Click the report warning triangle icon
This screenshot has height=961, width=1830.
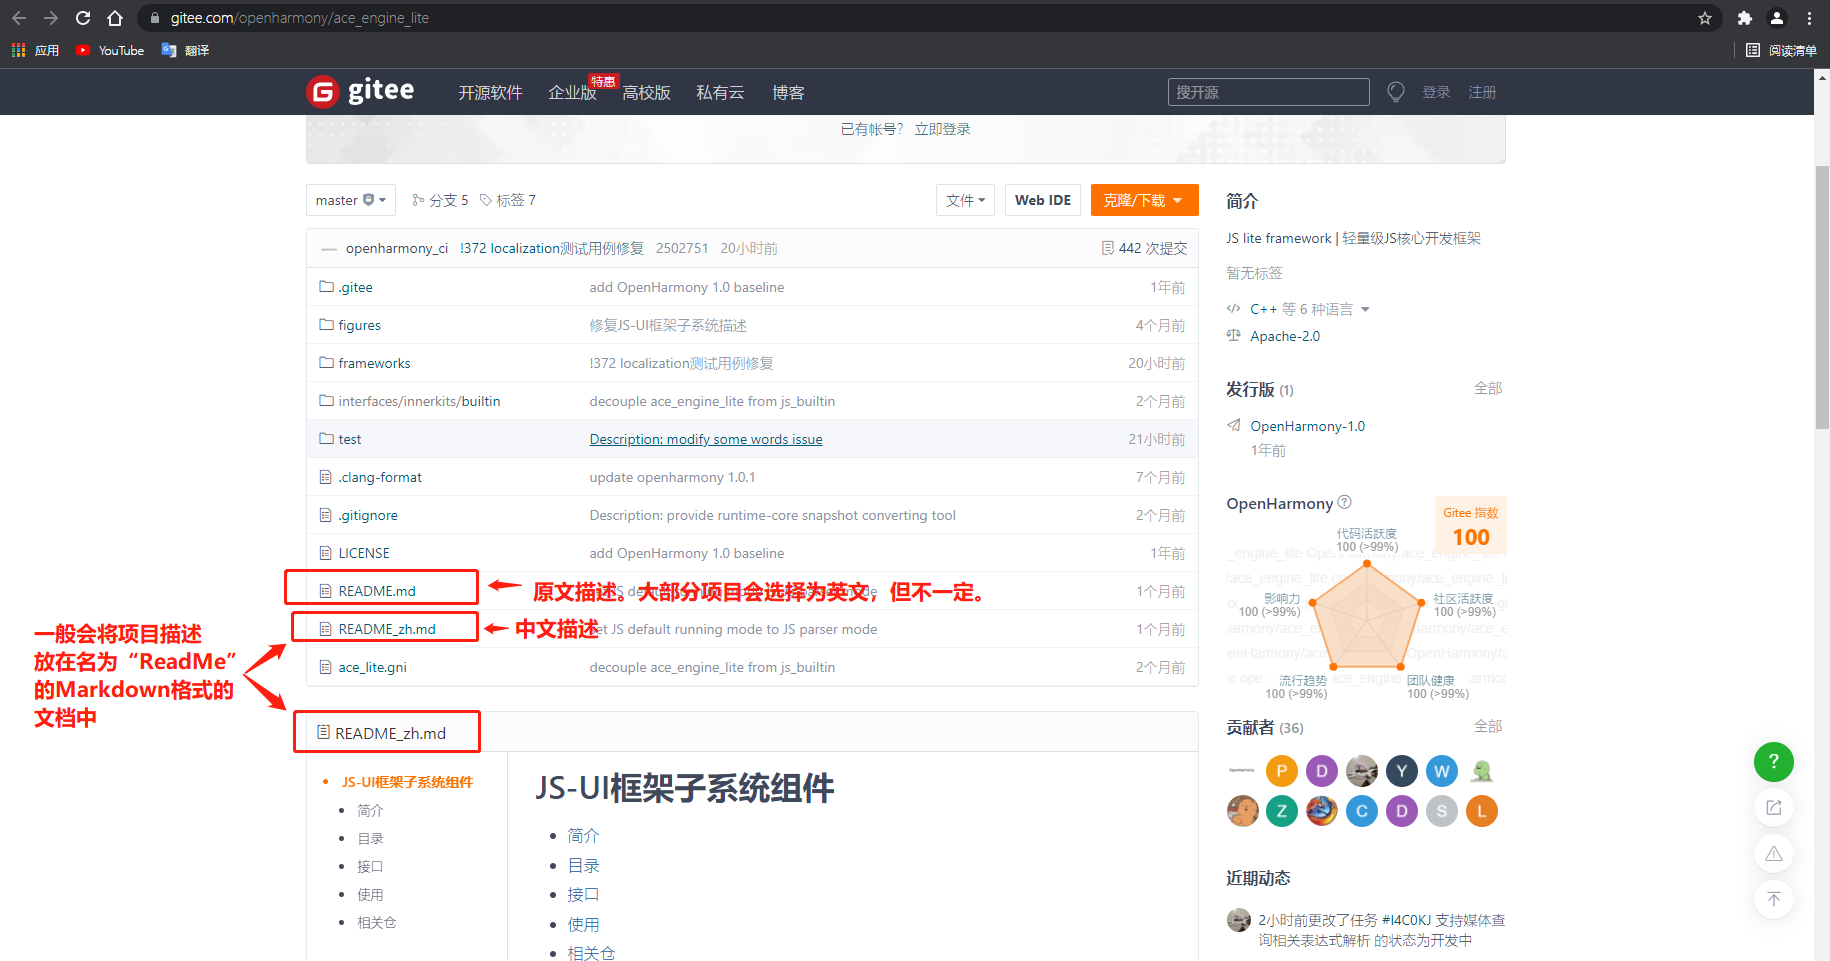(x=1774, y=853)
